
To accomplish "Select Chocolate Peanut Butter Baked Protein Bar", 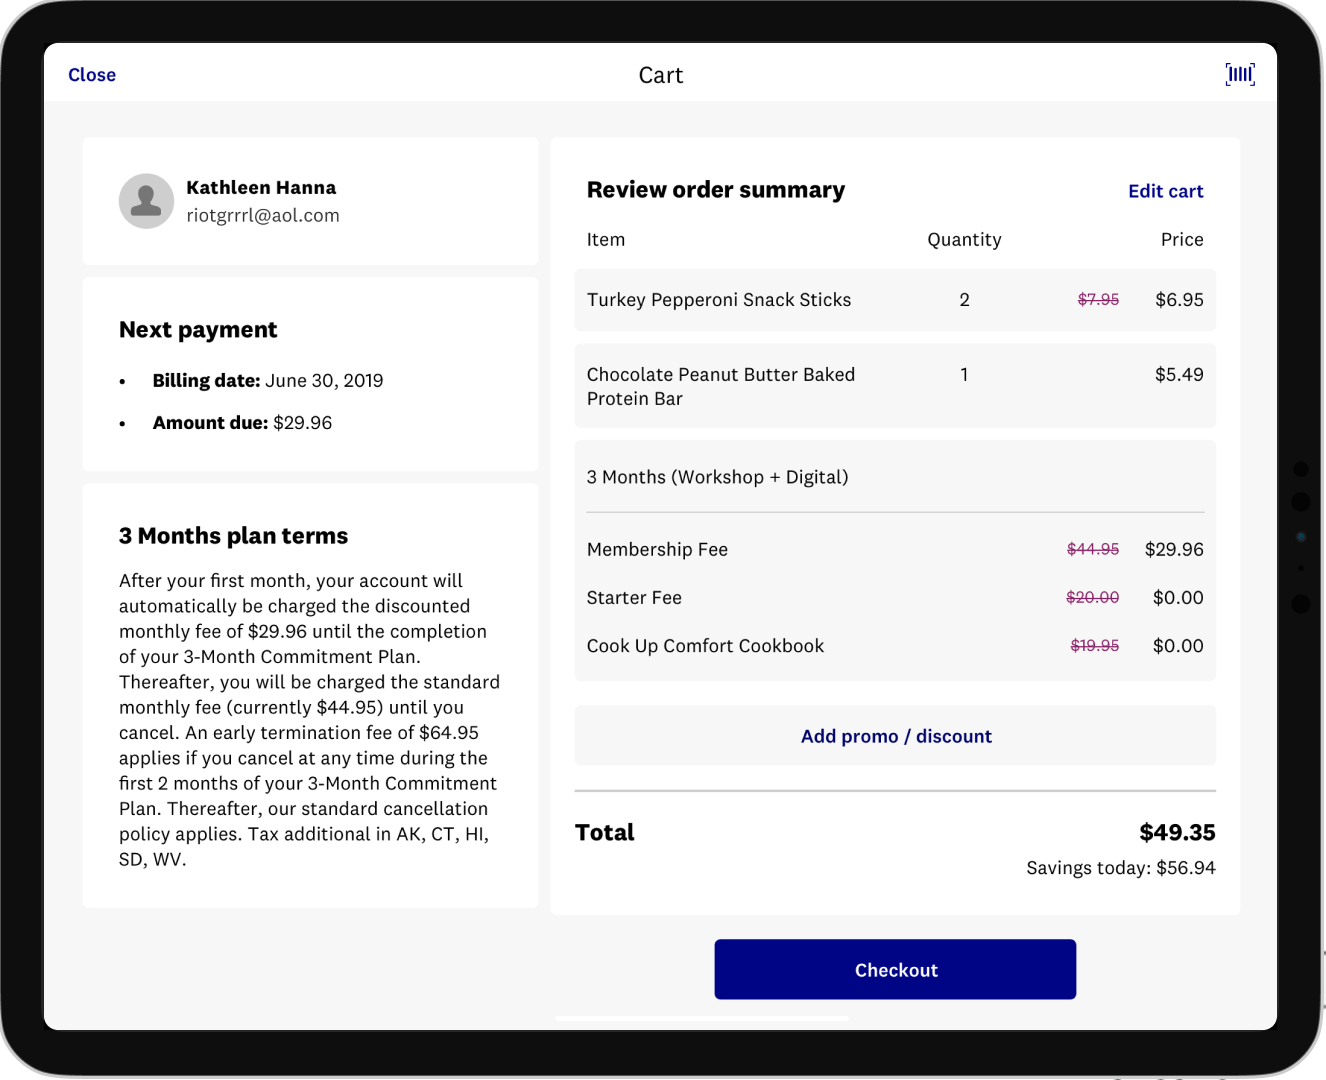I will click(720, 386).
